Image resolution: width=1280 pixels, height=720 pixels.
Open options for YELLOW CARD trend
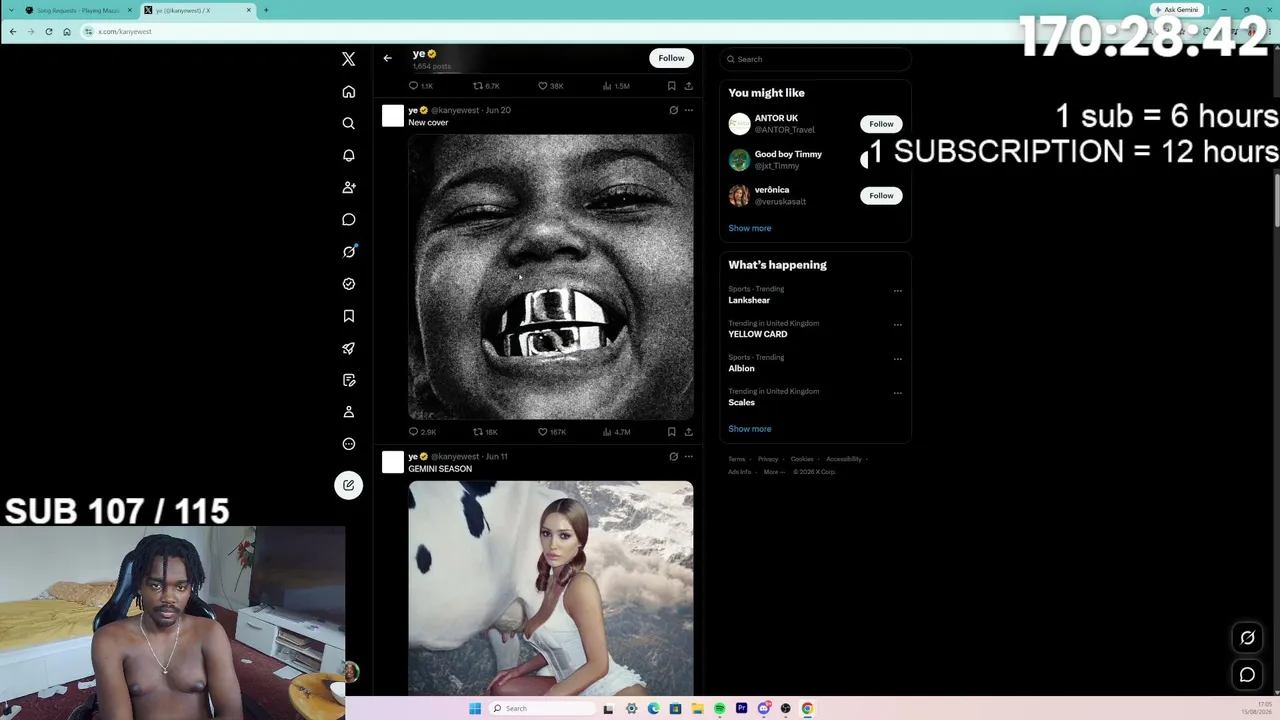point(897,325)
